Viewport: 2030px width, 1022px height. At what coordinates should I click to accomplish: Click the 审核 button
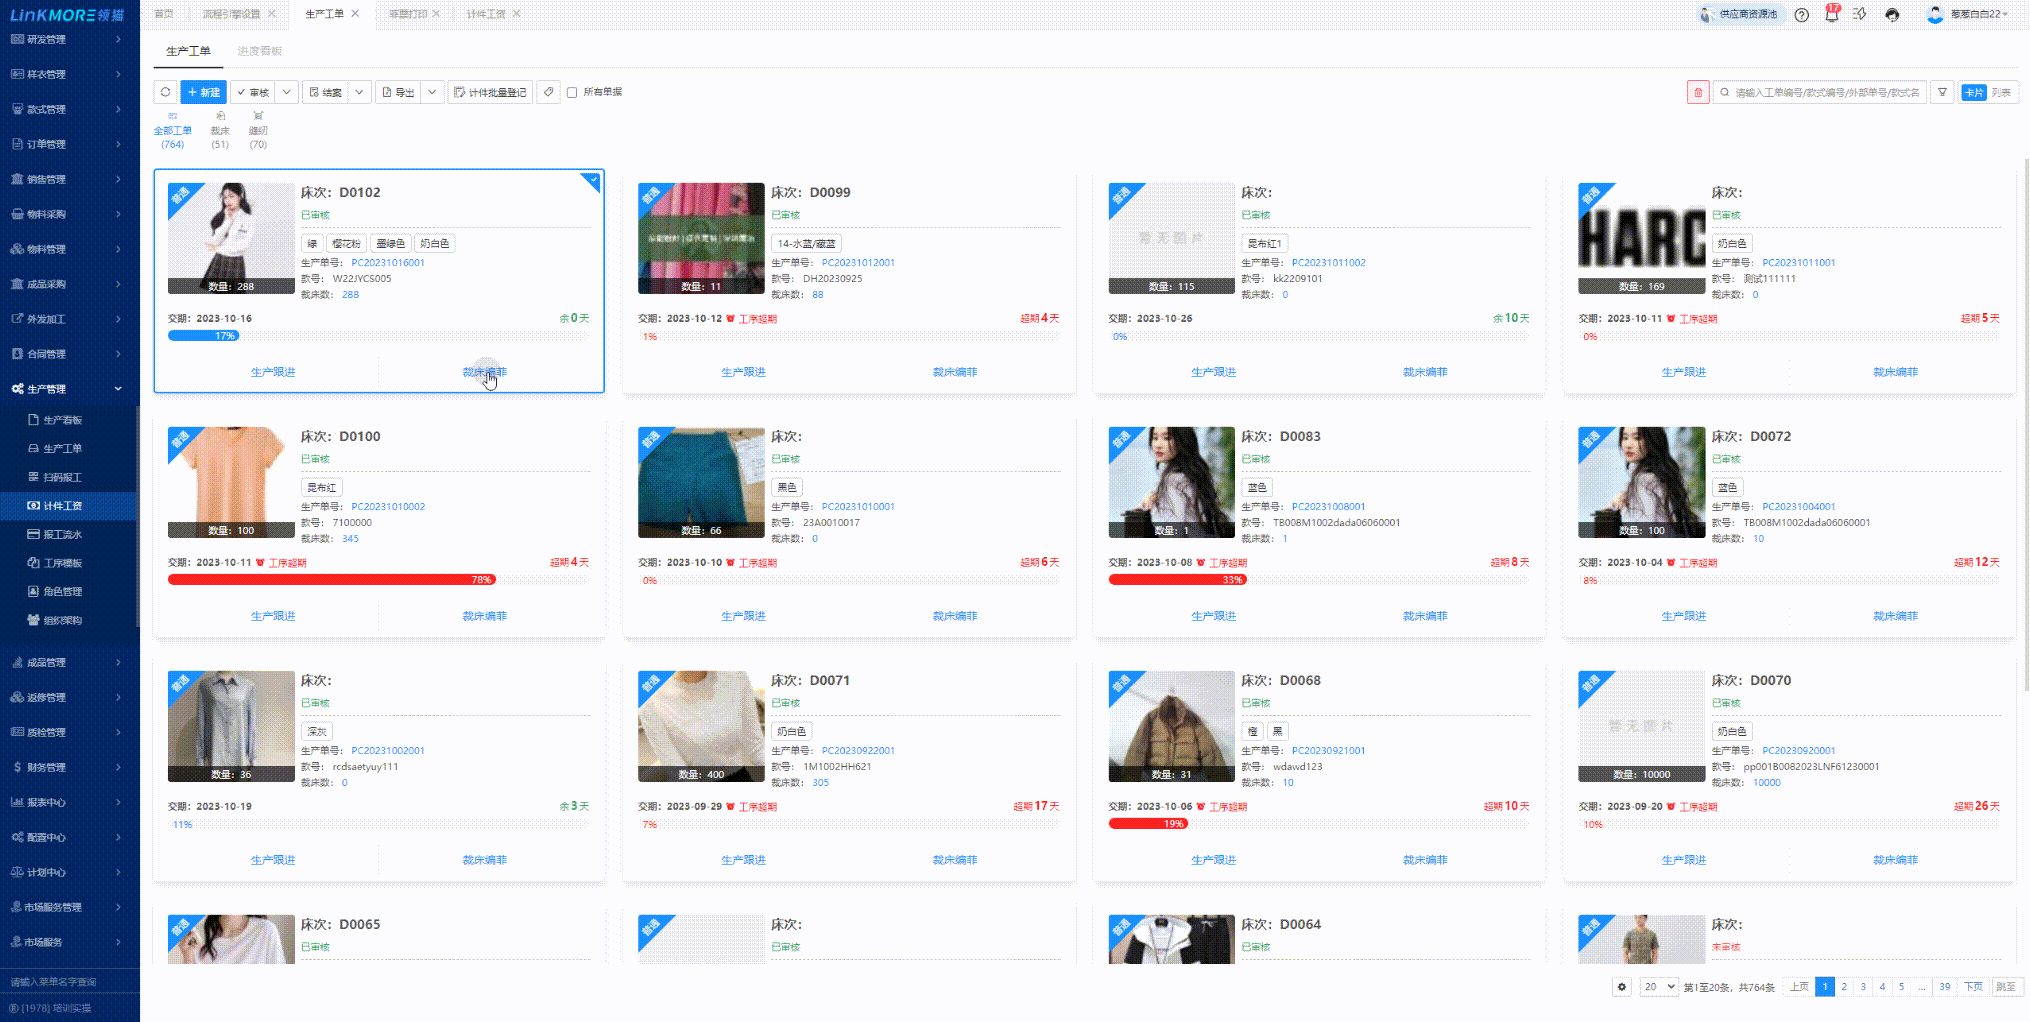coord(253,92)
